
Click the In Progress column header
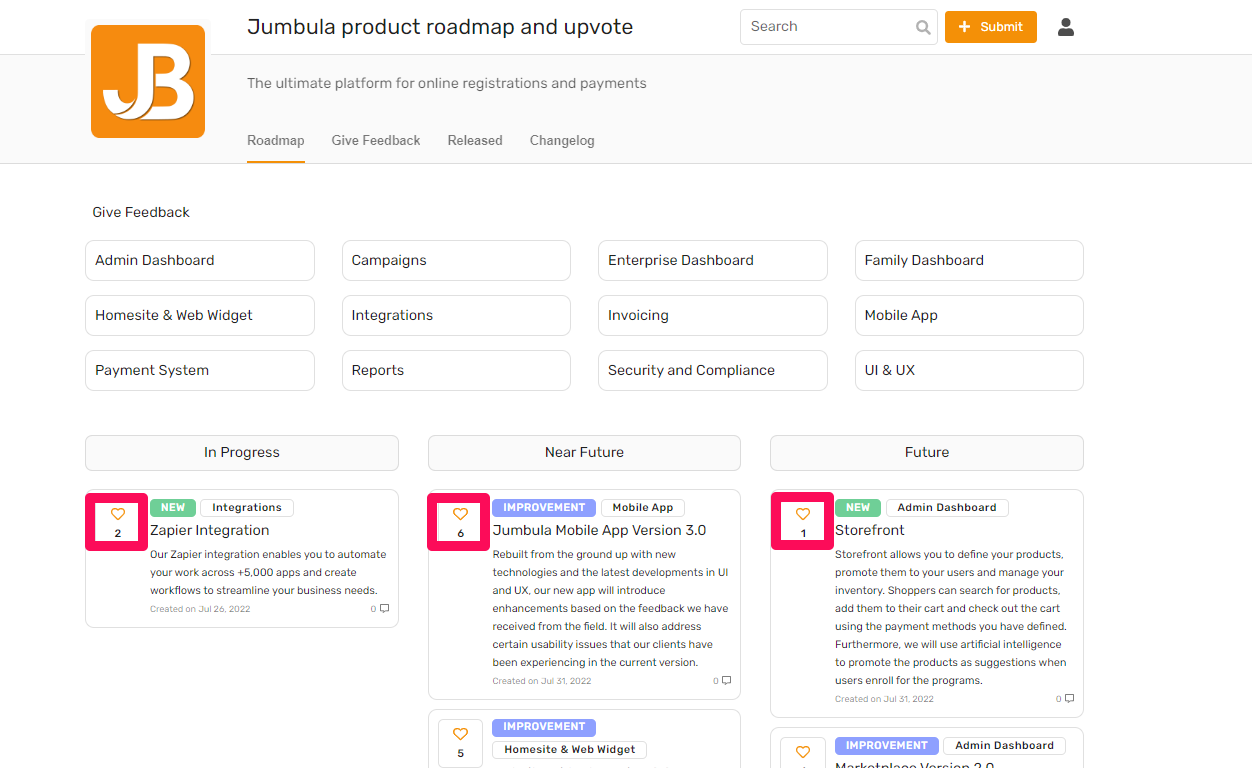[x=242, y=453]
